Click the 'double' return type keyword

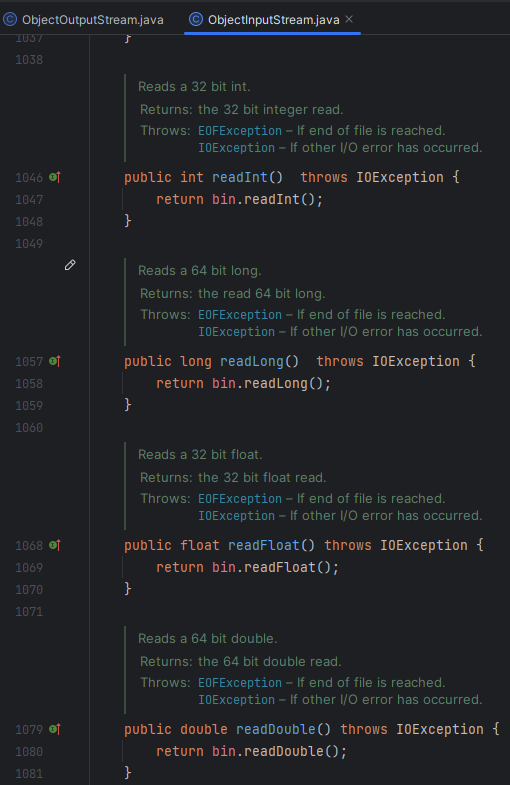[x=204, y=729]
